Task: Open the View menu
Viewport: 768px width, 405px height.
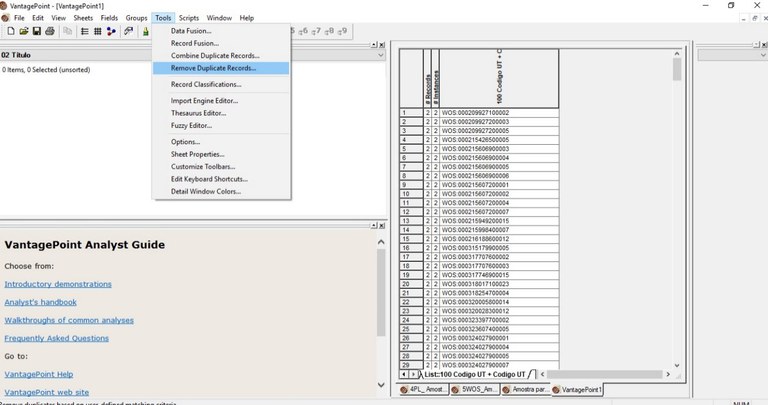Action: [x=58, y=18]
